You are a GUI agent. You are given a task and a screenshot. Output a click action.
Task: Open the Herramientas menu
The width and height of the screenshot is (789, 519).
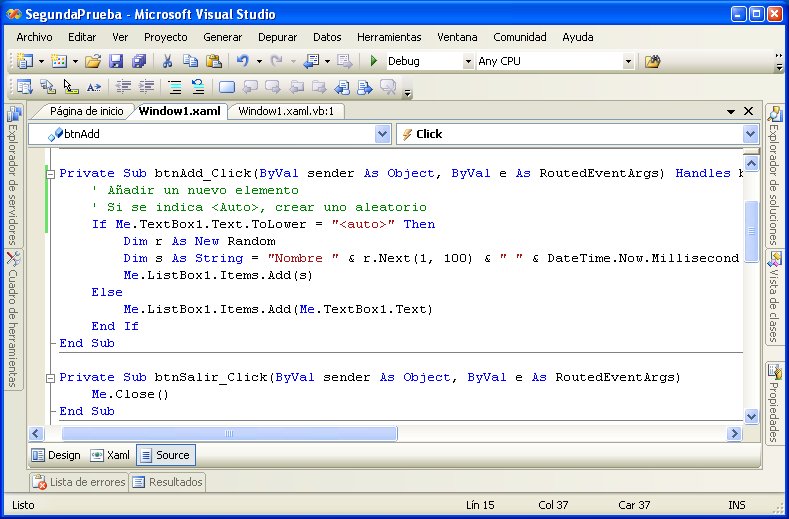389,37
